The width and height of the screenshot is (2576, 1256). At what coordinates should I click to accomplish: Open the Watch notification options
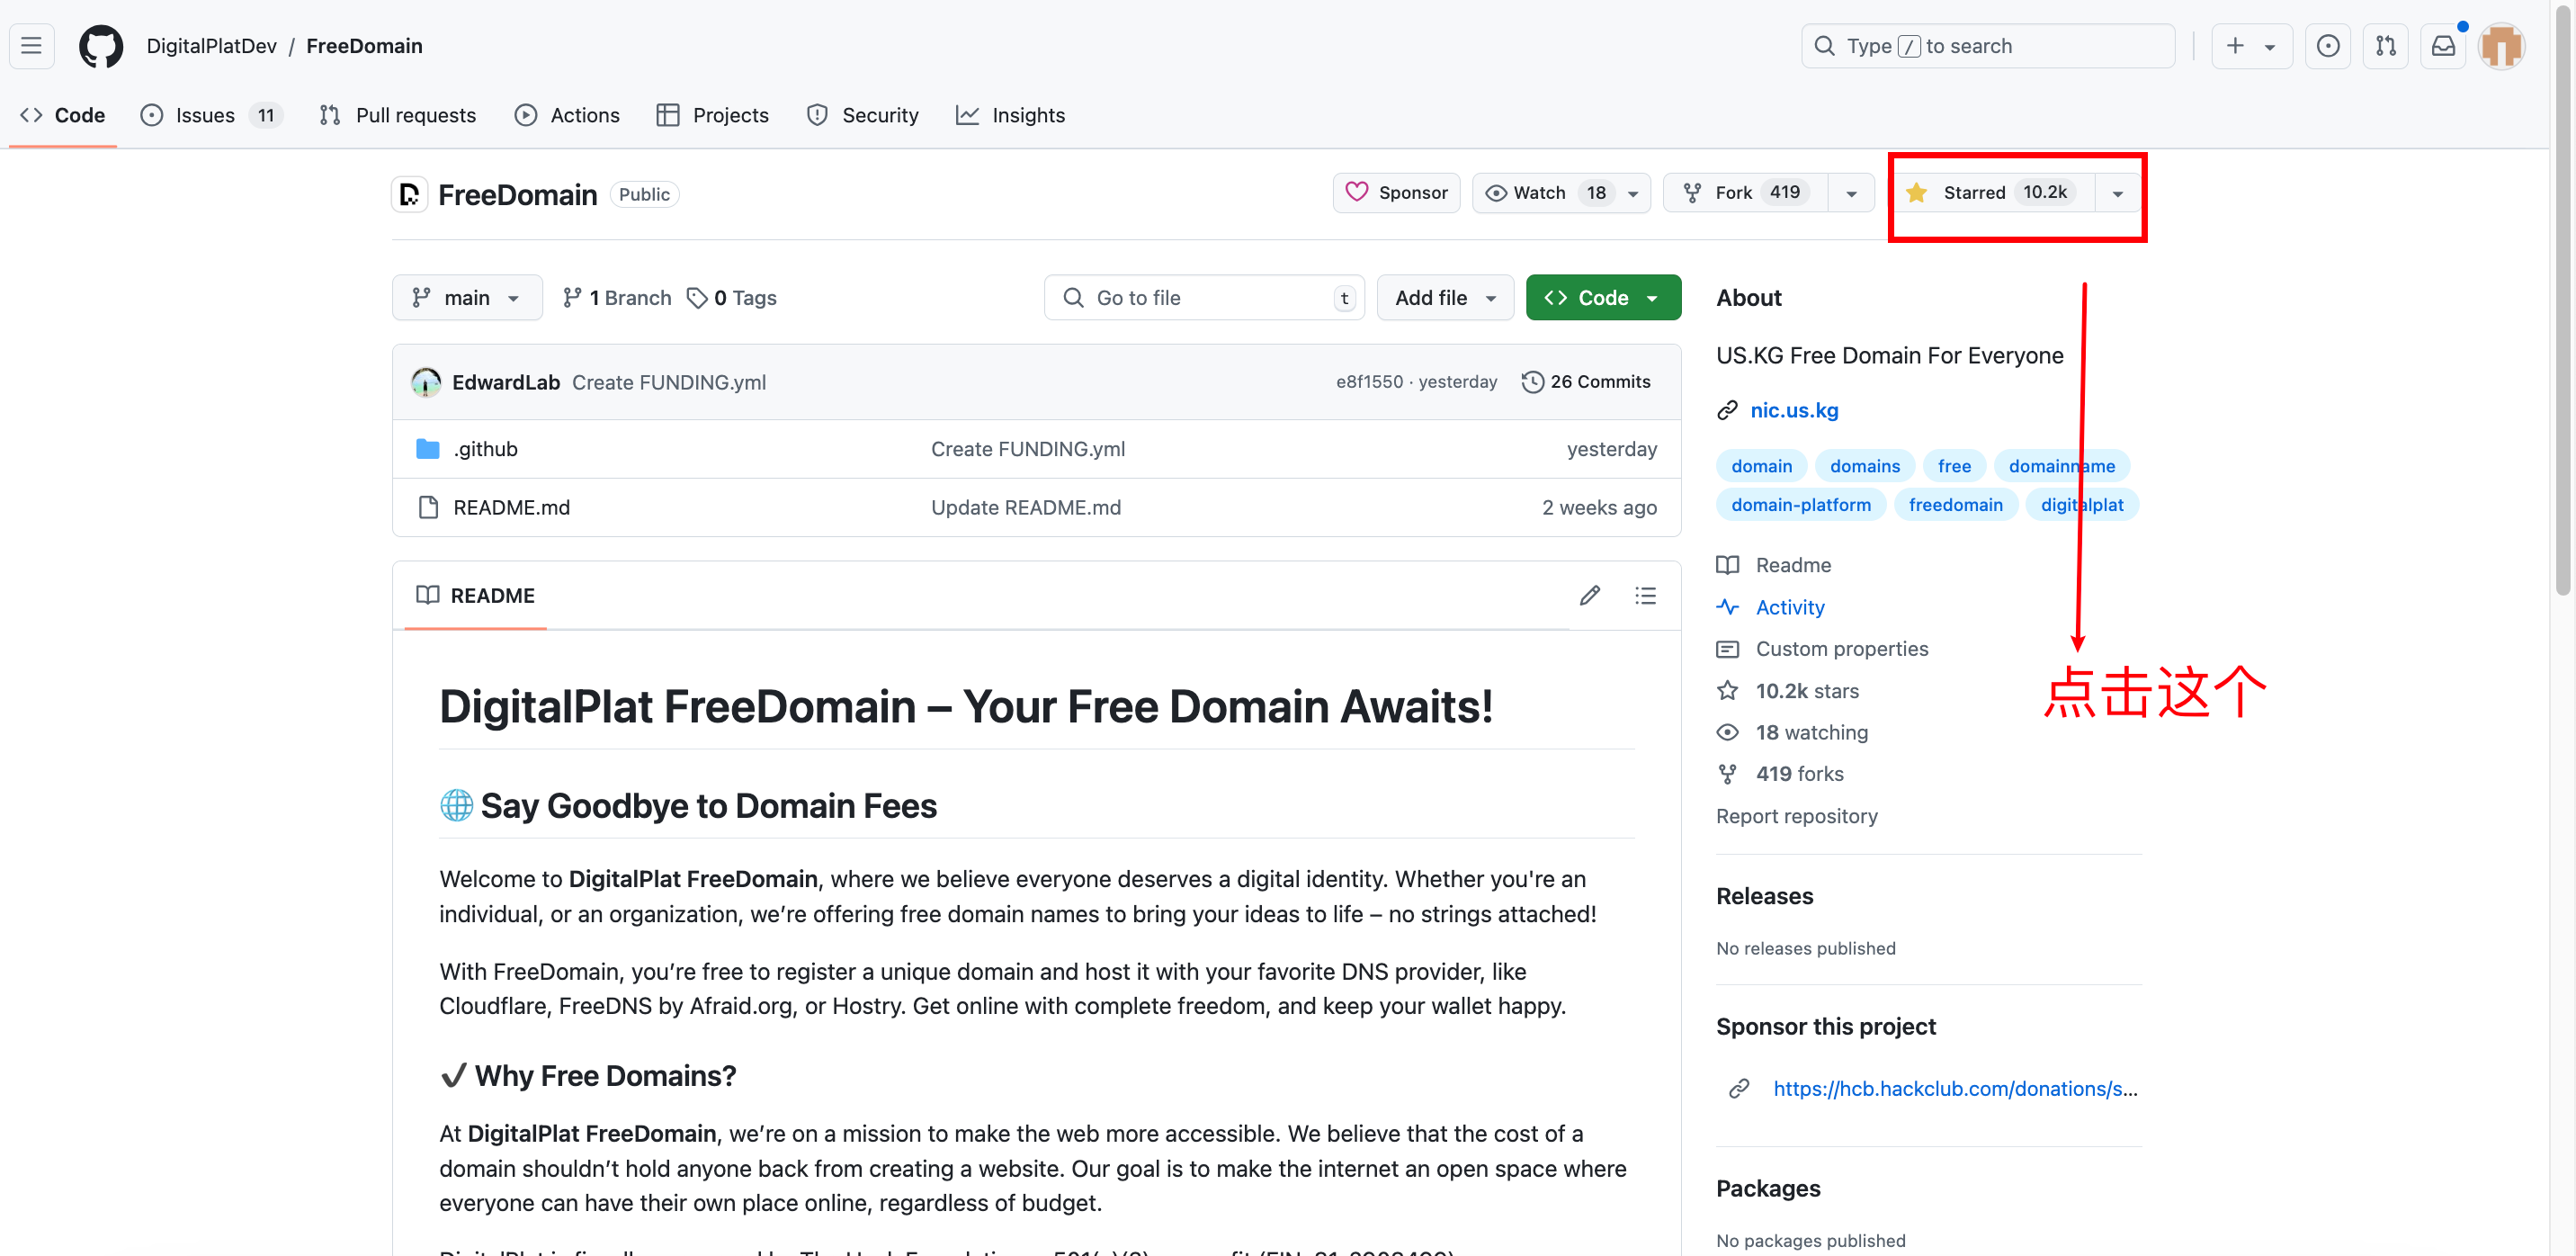(1561, 193)
